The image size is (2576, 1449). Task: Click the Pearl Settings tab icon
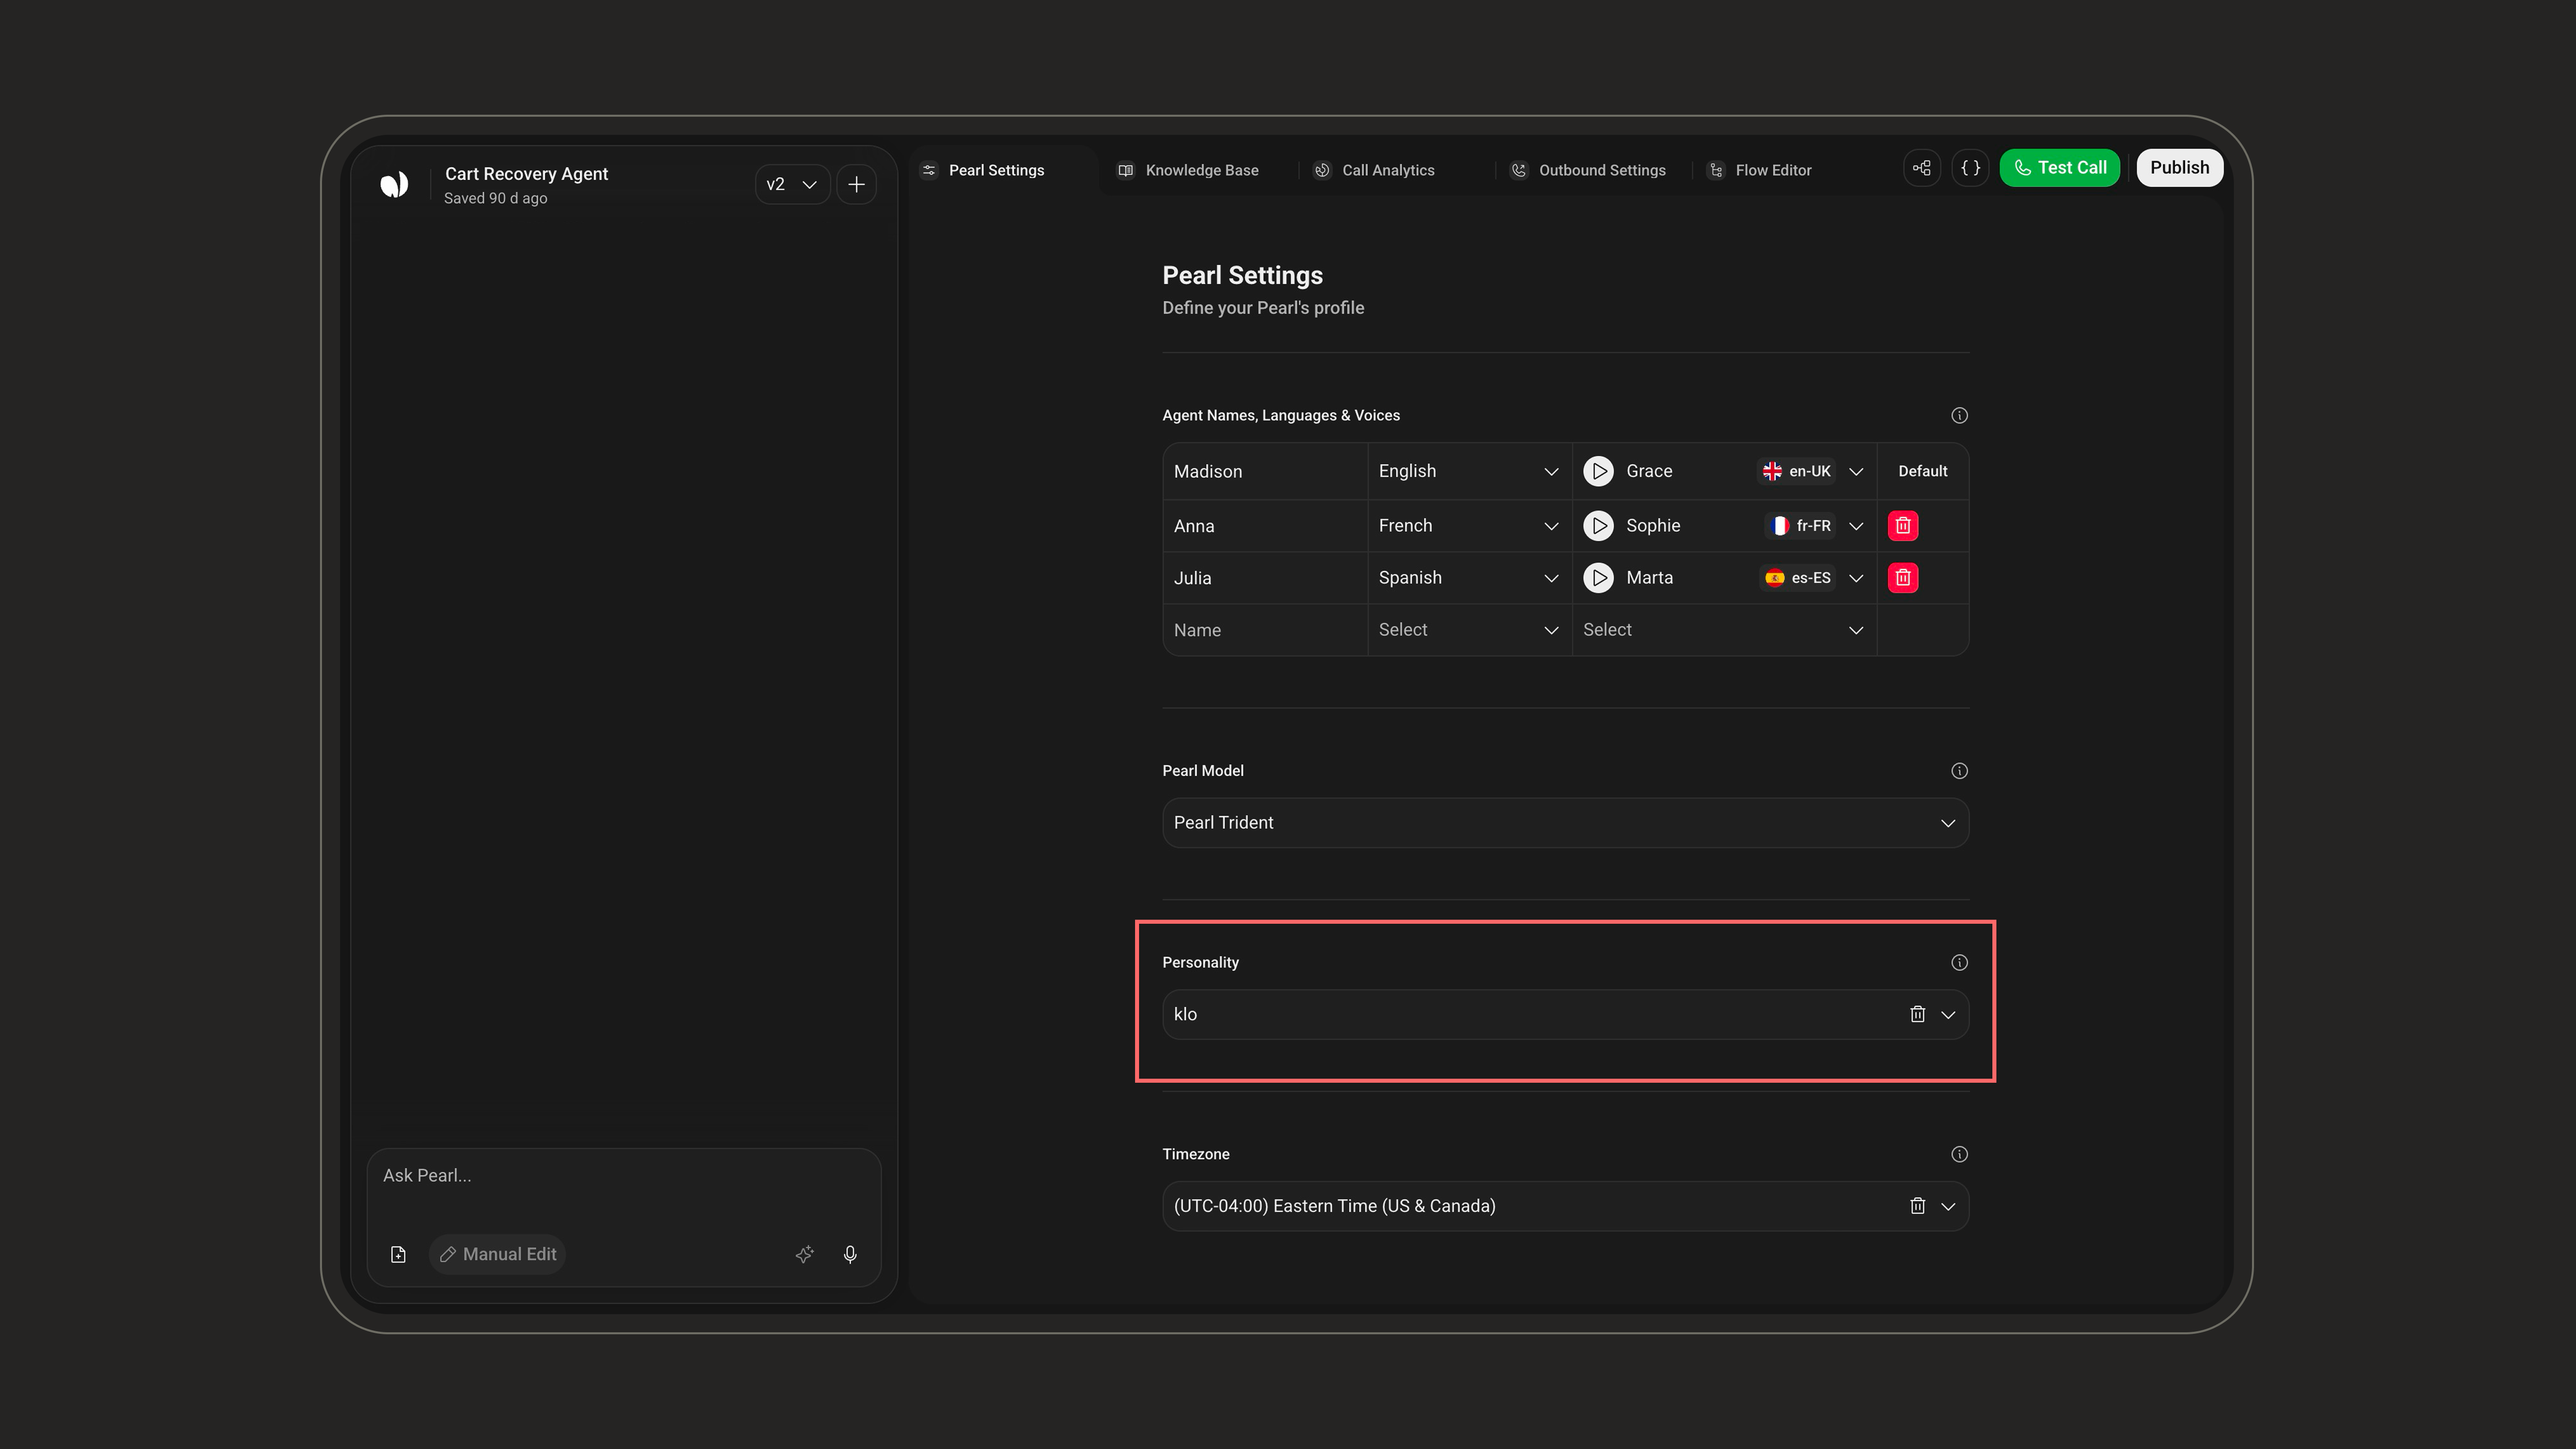tap(929, 170)
